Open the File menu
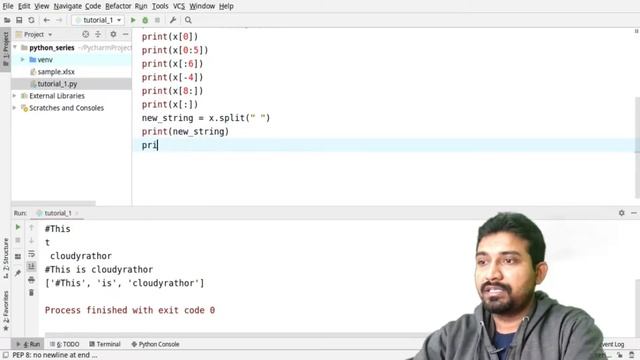 tap(8, 6)
